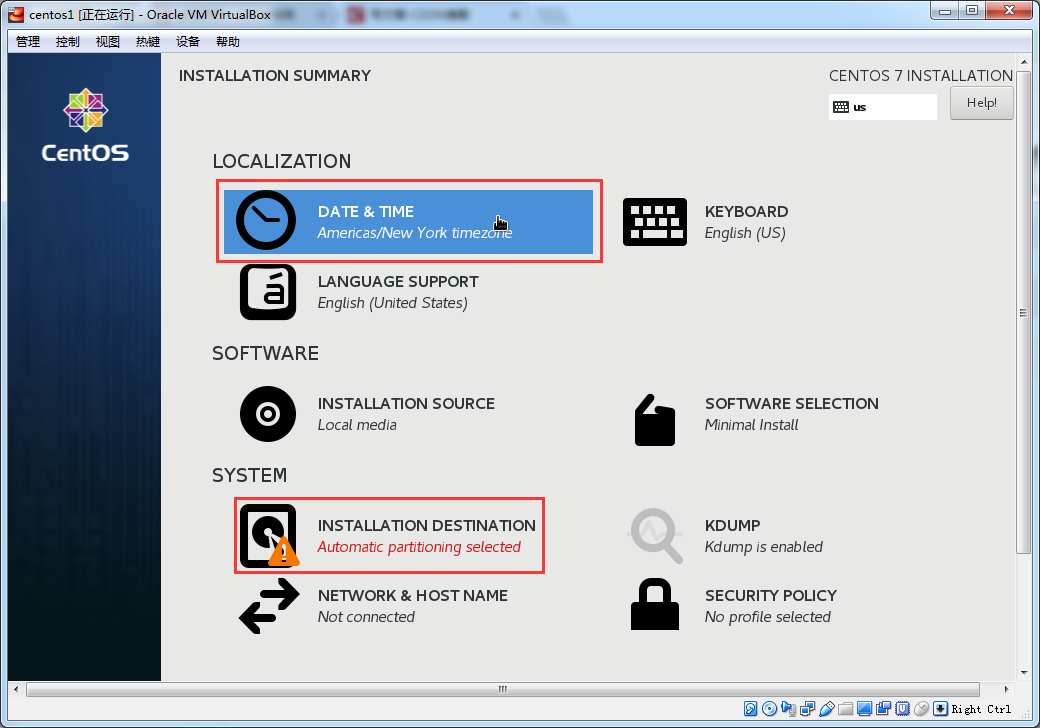Open the Installation Destination disk icon
The height and width of the screenshot is (728, 1040).
[x=268, y=536]
